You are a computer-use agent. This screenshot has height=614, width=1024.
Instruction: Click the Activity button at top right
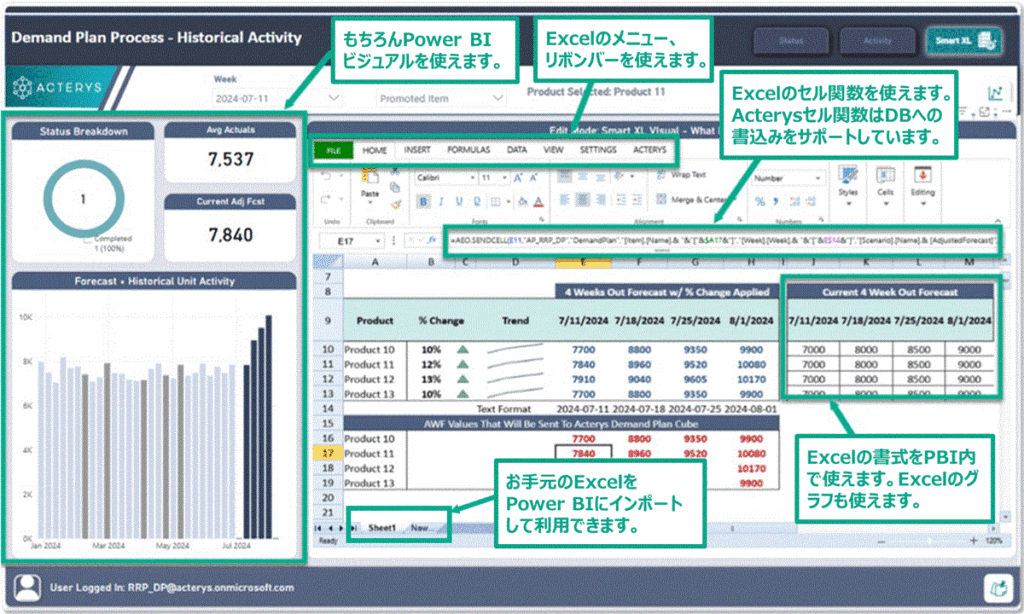point(878,41)
